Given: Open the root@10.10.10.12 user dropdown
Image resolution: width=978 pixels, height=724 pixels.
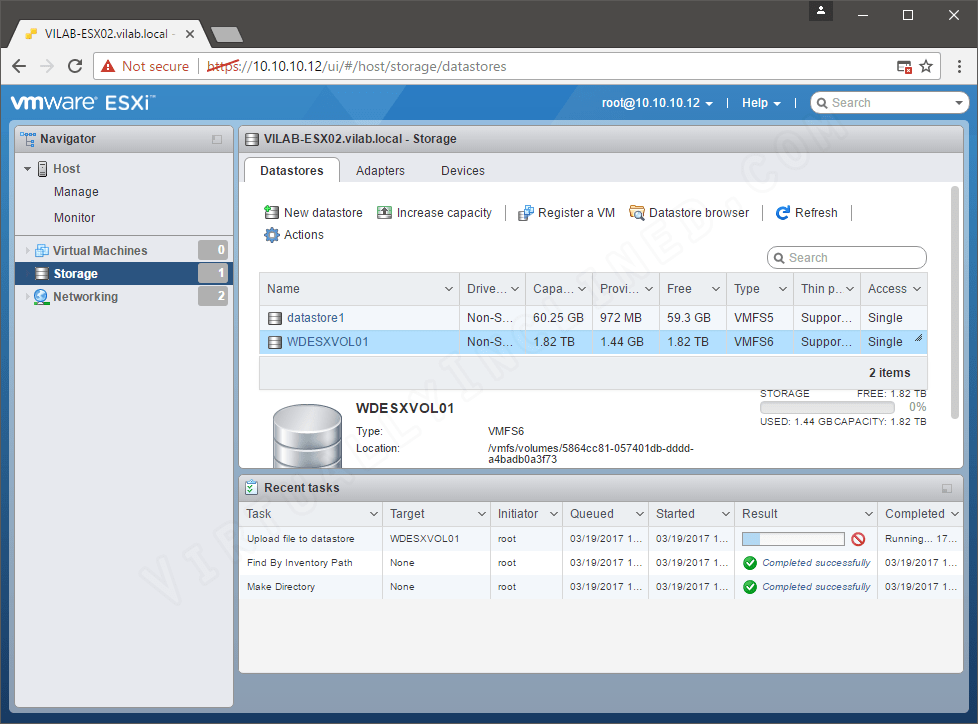Looking at the screenshot, I should pyautogui.click(x=657, y=104).
